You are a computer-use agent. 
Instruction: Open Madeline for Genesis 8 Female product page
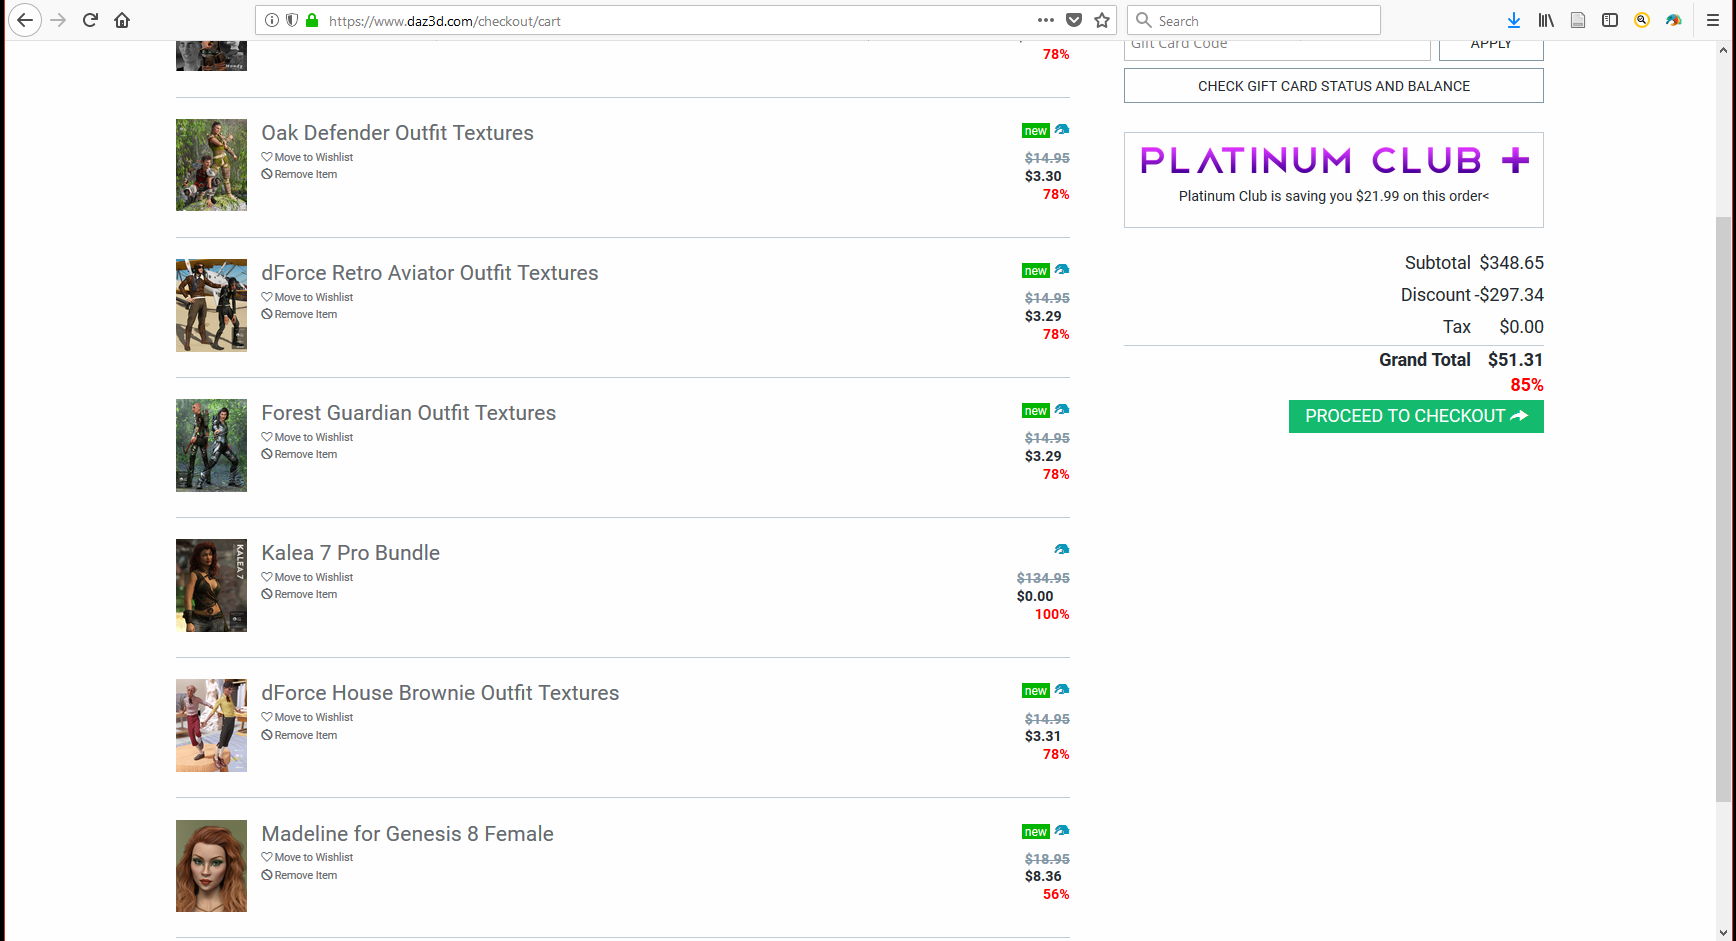tap(407, 834)
